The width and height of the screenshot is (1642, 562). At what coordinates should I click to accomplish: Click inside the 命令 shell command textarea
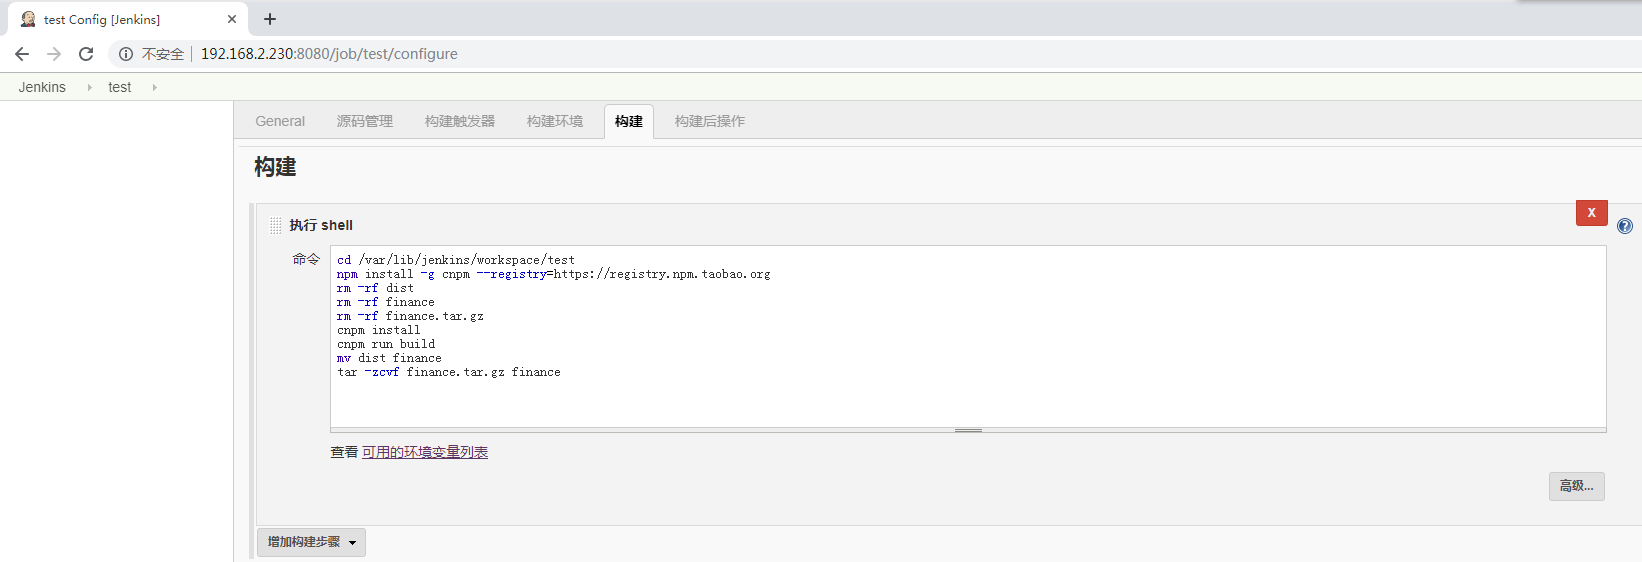click(968, 336)
